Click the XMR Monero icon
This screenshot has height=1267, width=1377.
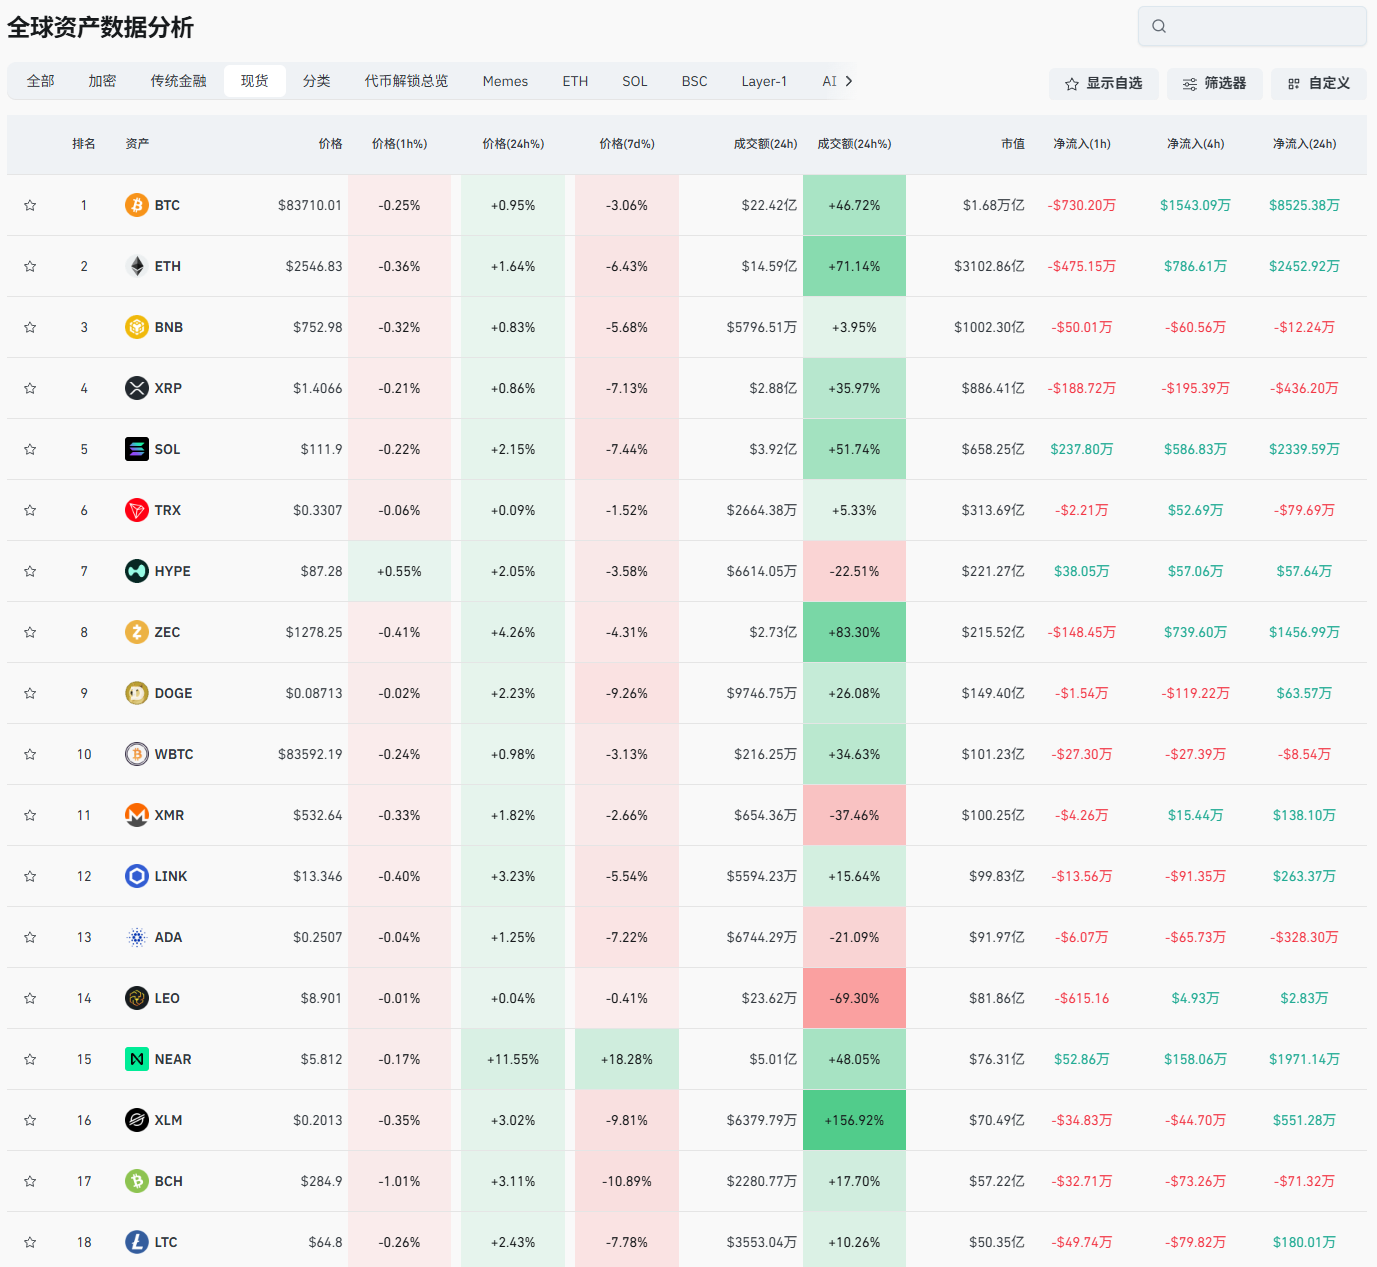(x=137, y=815)
